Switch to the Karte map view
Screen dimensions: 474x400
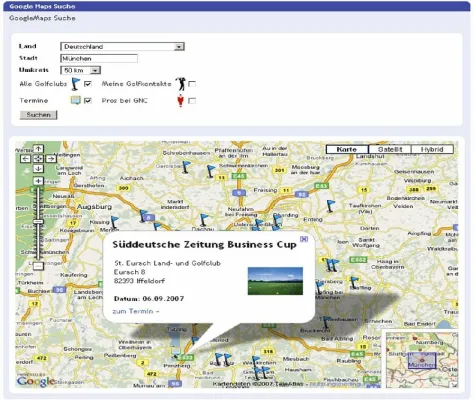click(347, 149)
